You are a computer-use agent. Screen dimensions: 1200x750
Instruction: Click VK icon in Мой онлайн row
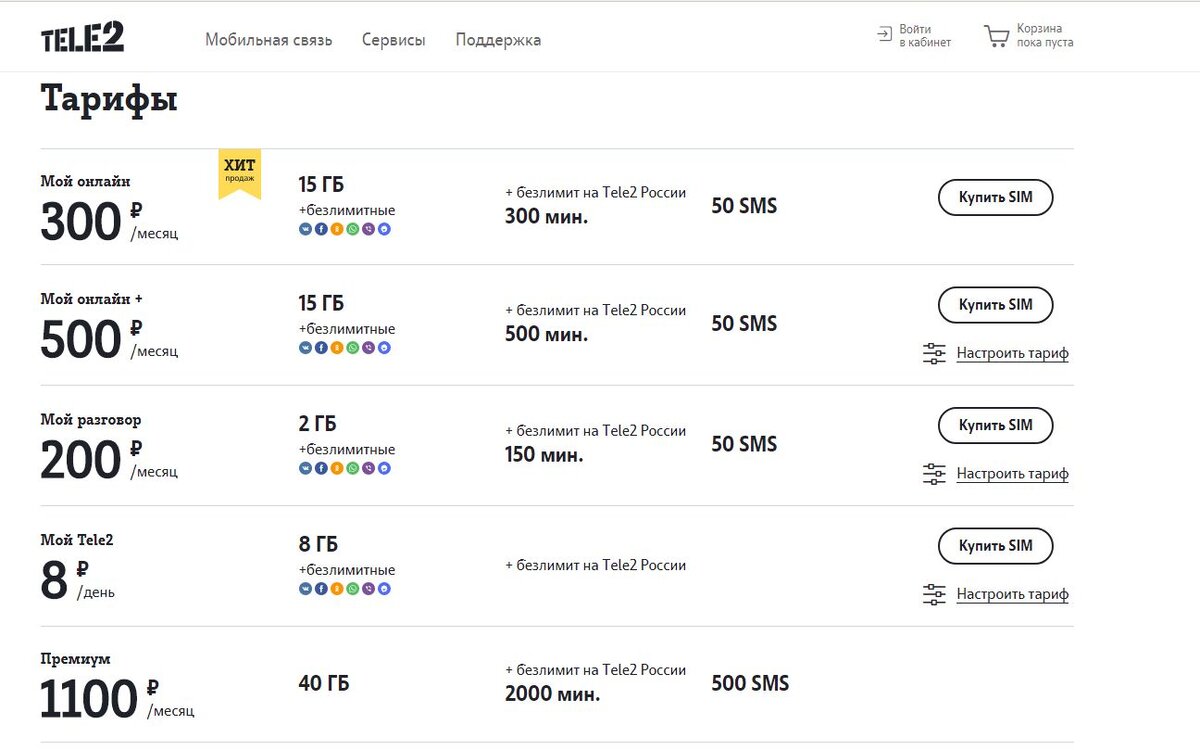(305, 229)
